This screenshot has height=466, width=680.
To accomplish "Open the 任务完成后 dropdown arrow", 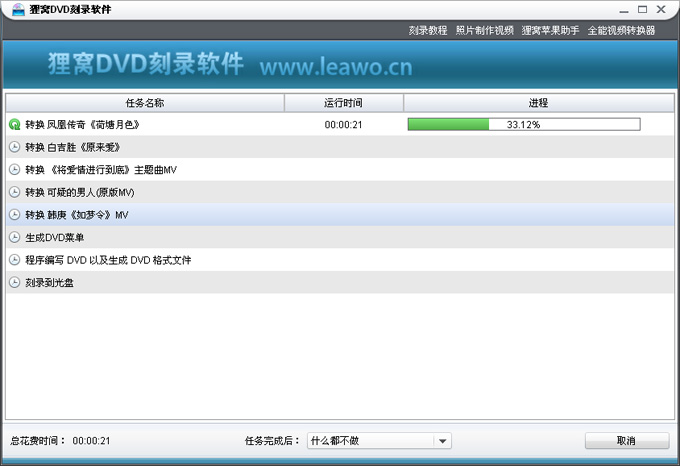I will tap(442, 441).
